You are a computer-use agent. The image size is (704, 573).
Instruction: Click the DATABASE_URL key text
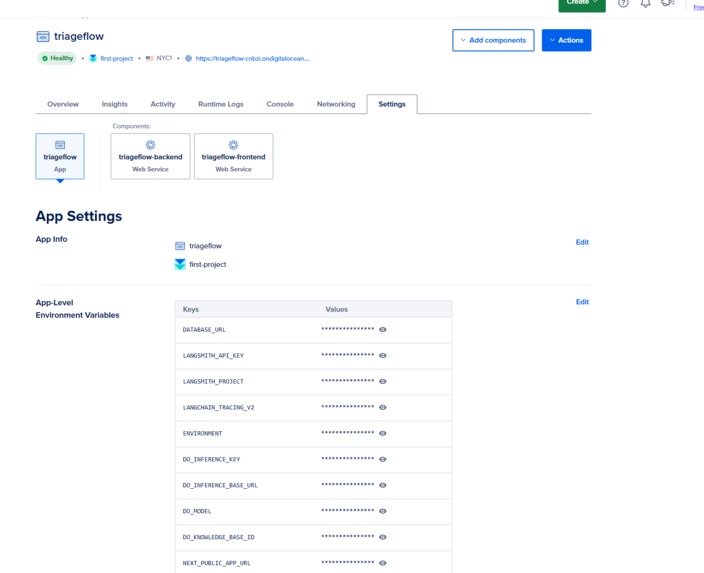point(204,330)
